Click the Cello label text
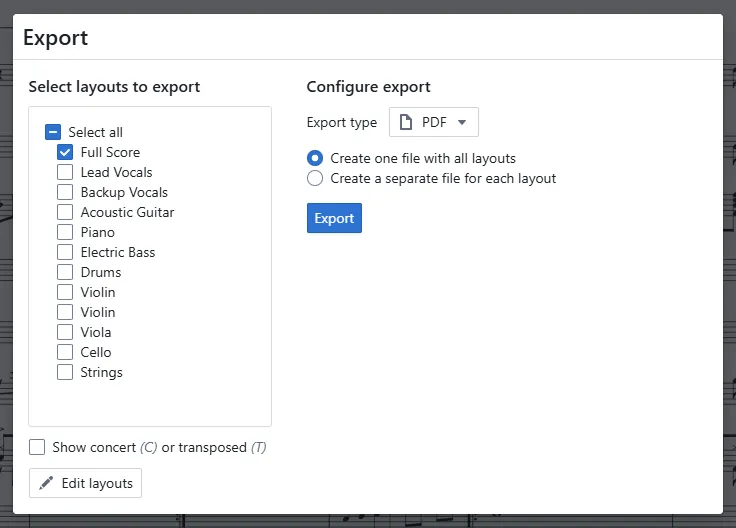 coord(96,352)
